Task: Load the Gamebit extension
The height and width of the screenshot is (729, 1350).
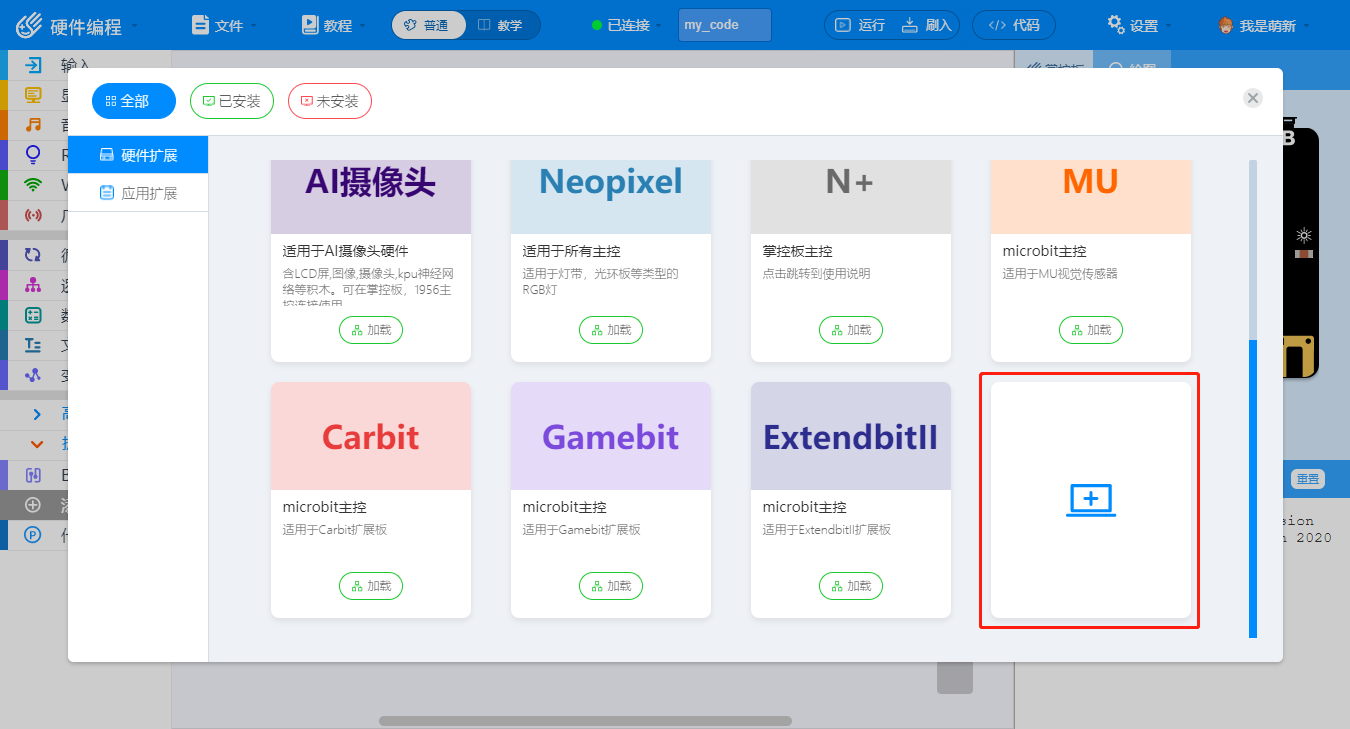Action: [611, 586]
